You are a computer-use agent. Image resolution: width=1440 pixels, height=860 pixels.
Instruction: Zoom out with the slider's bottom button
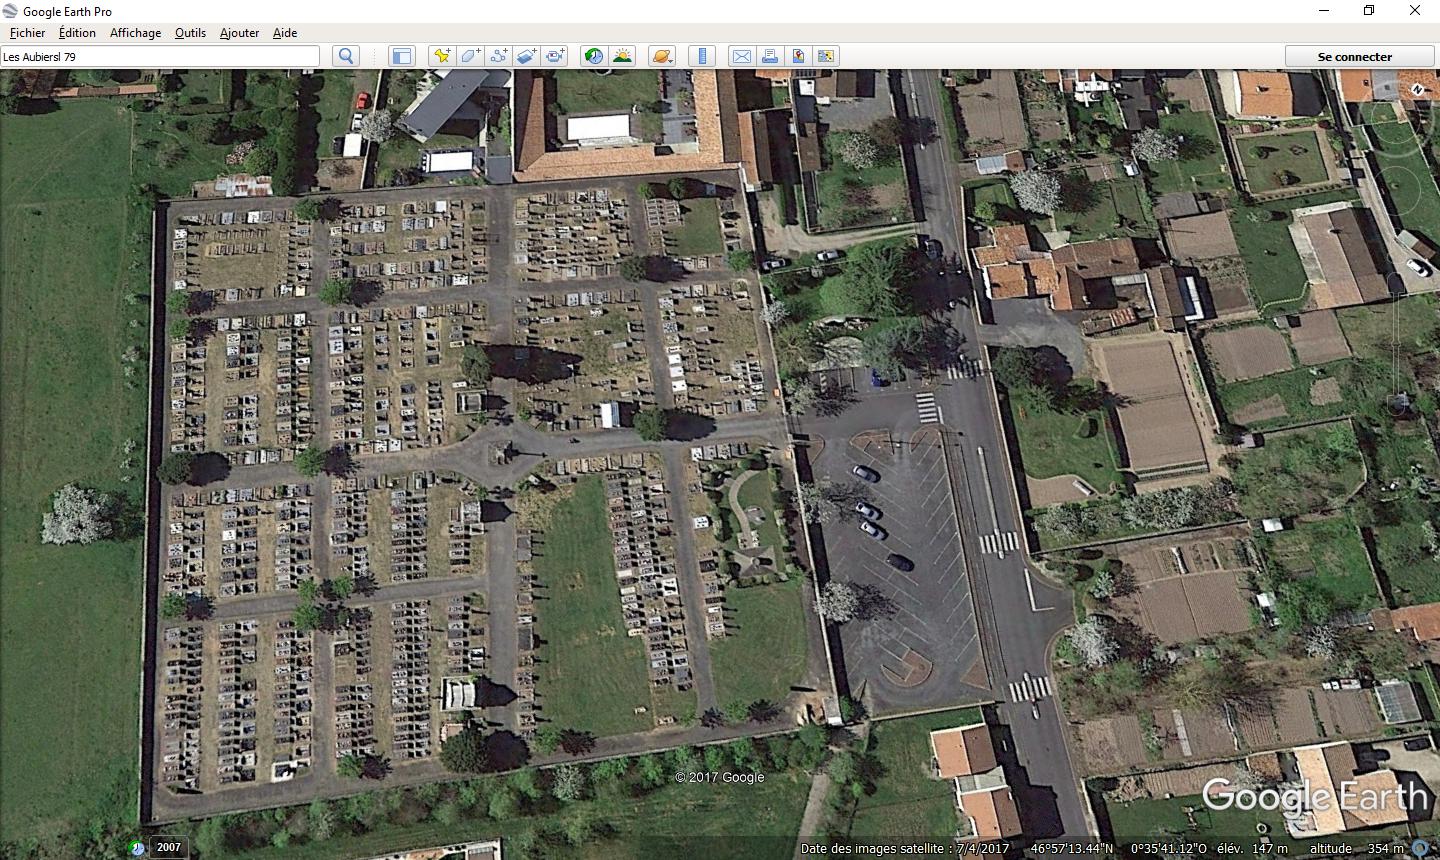point(1397,404)
